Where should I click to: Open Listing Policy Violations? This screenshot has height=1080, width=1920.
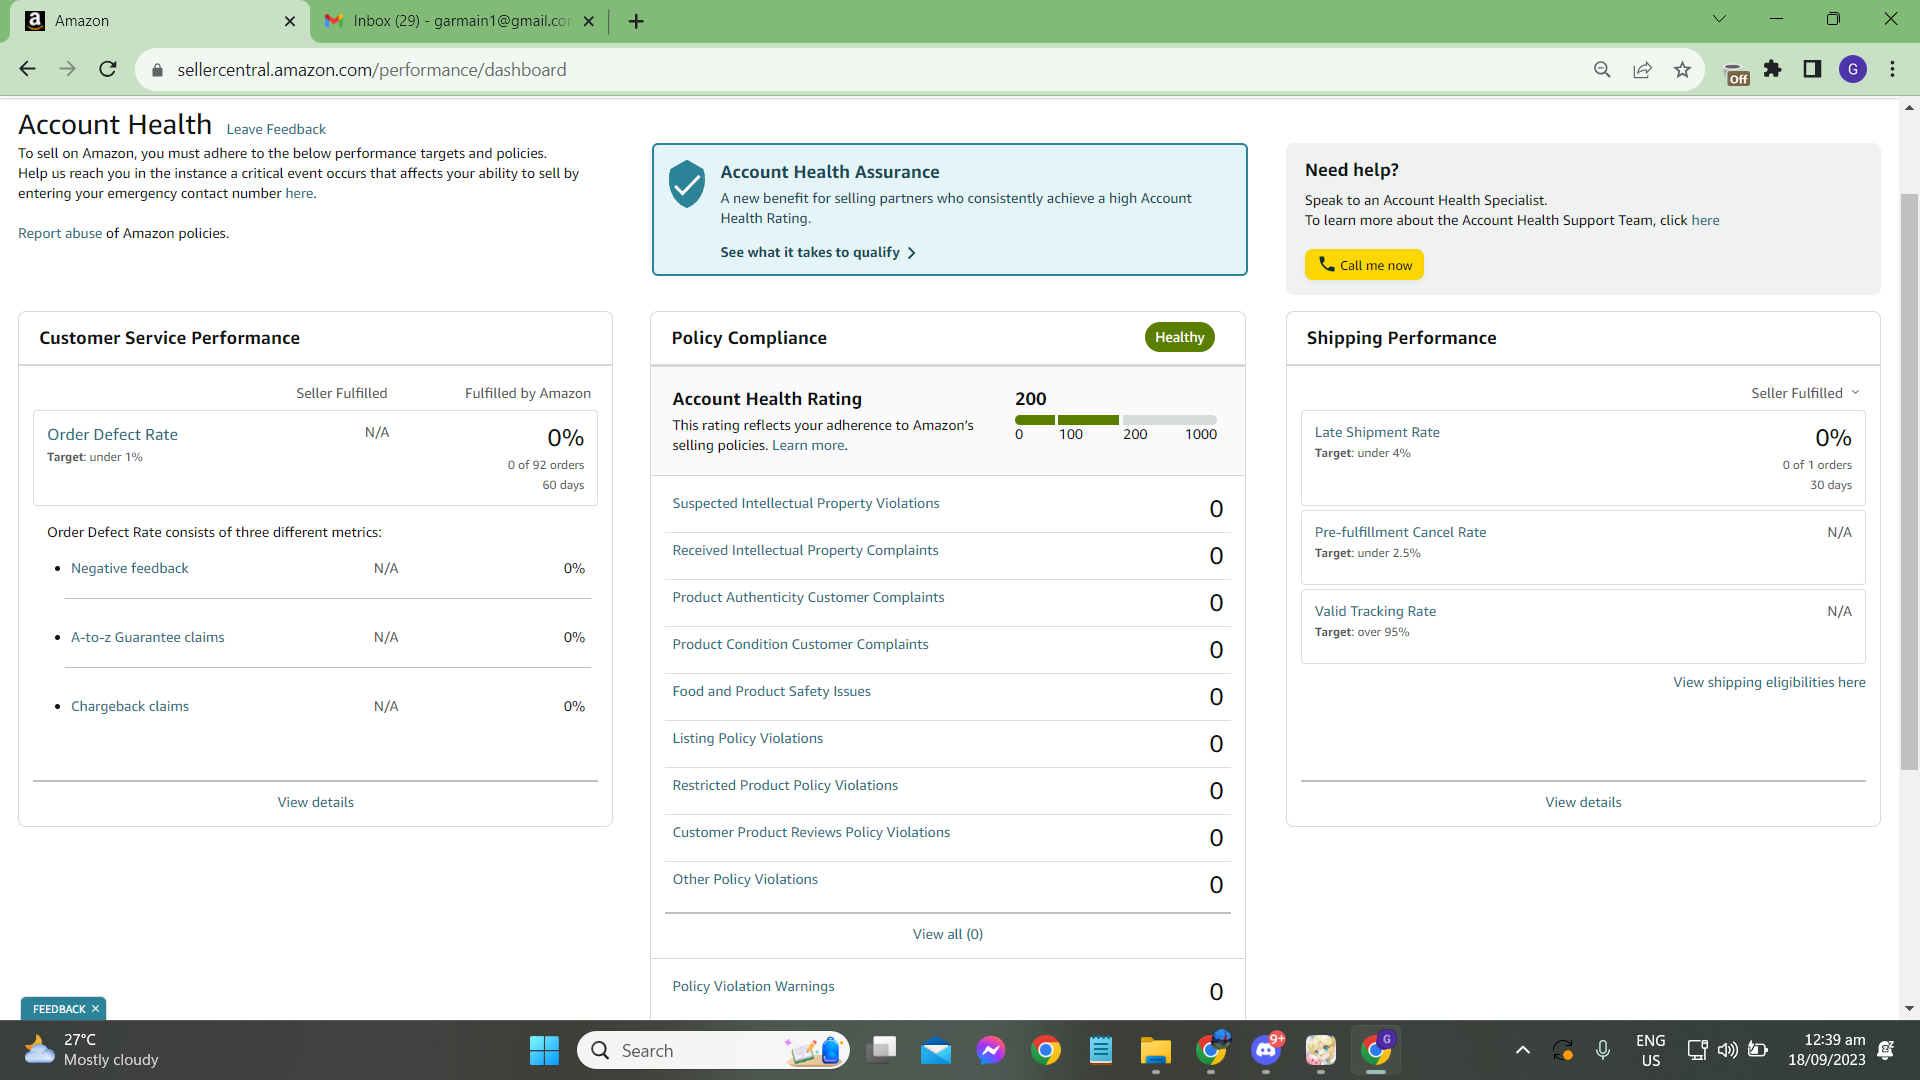(748, 738)
